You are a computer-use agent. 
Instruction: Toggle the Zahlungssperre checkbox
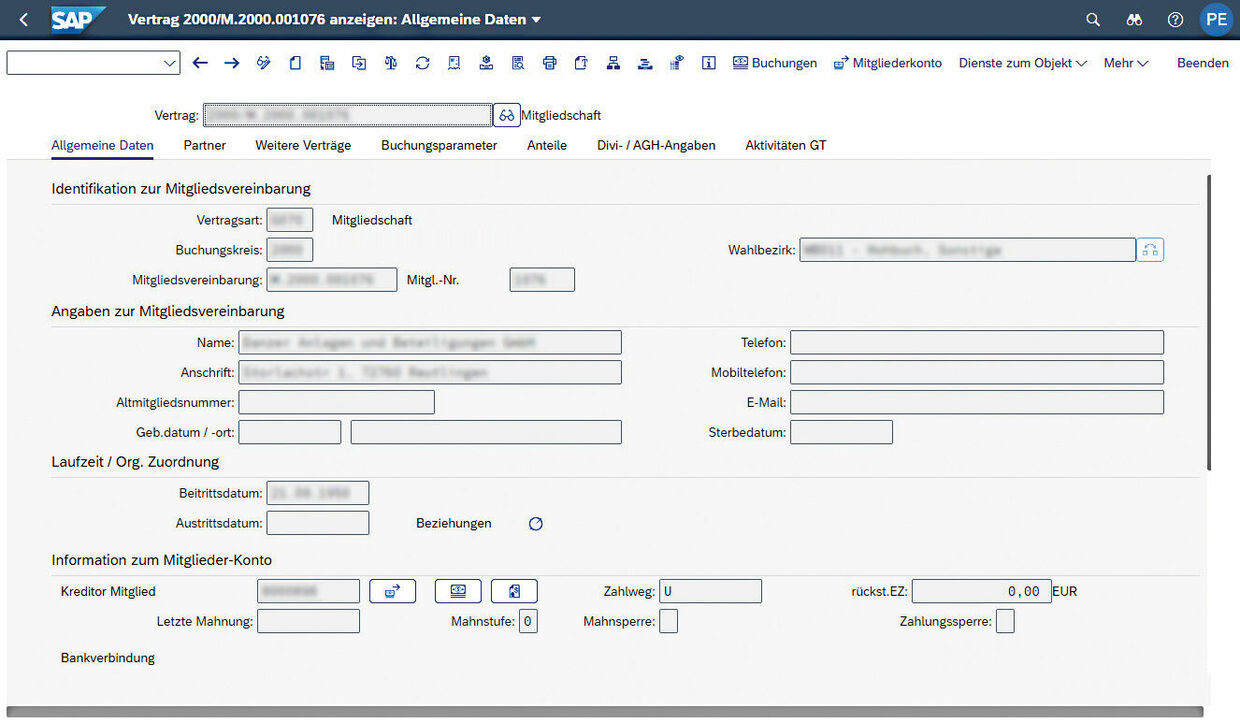(1005, 622)
